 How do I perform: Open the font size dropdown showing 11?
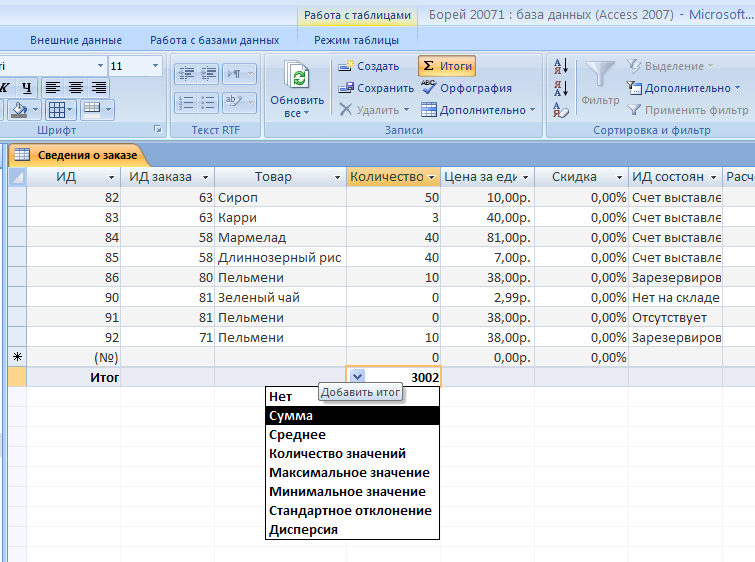[155, 66]
